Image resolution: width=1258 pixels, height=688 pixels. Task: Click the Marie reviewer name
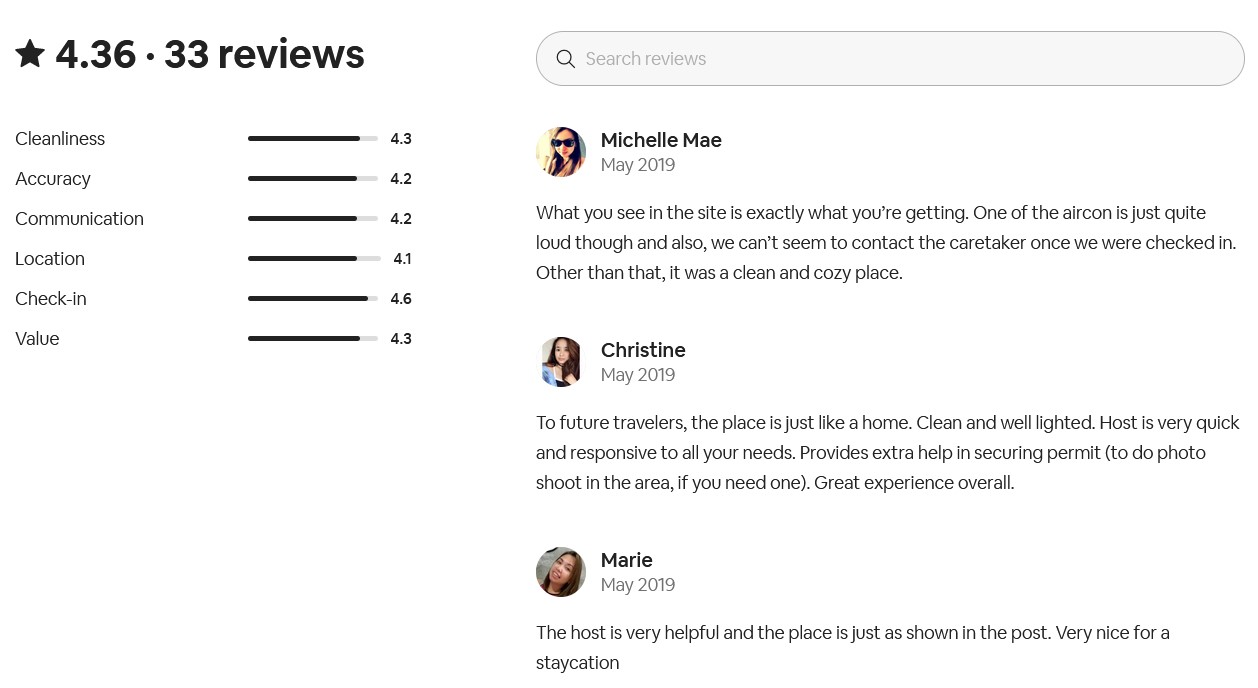(627, 560)
